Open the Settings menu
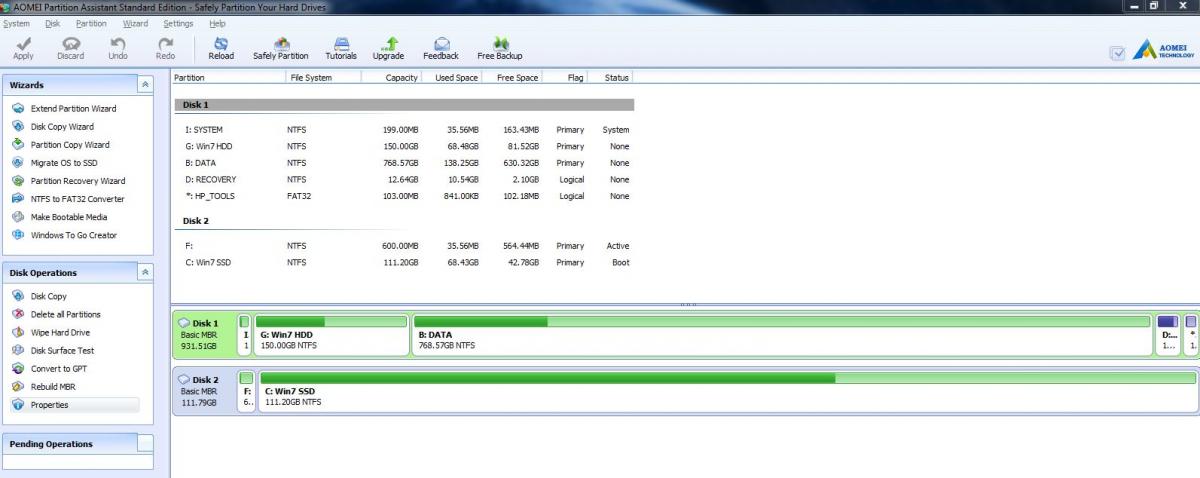This screenshot has height=478, width=1200. point(178,22)
